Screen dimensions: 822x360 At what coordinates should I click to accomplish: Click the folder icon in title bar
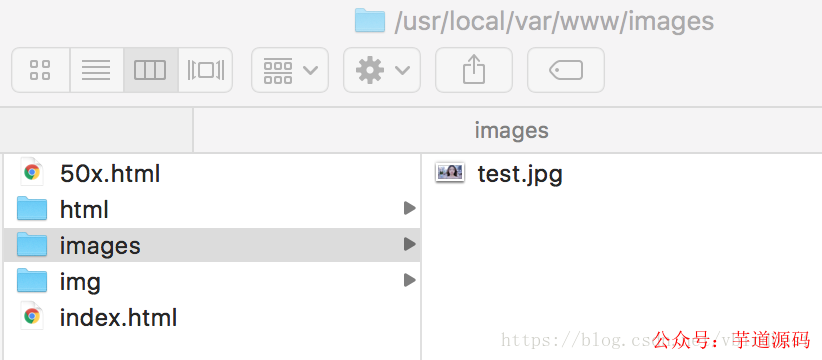370,20
